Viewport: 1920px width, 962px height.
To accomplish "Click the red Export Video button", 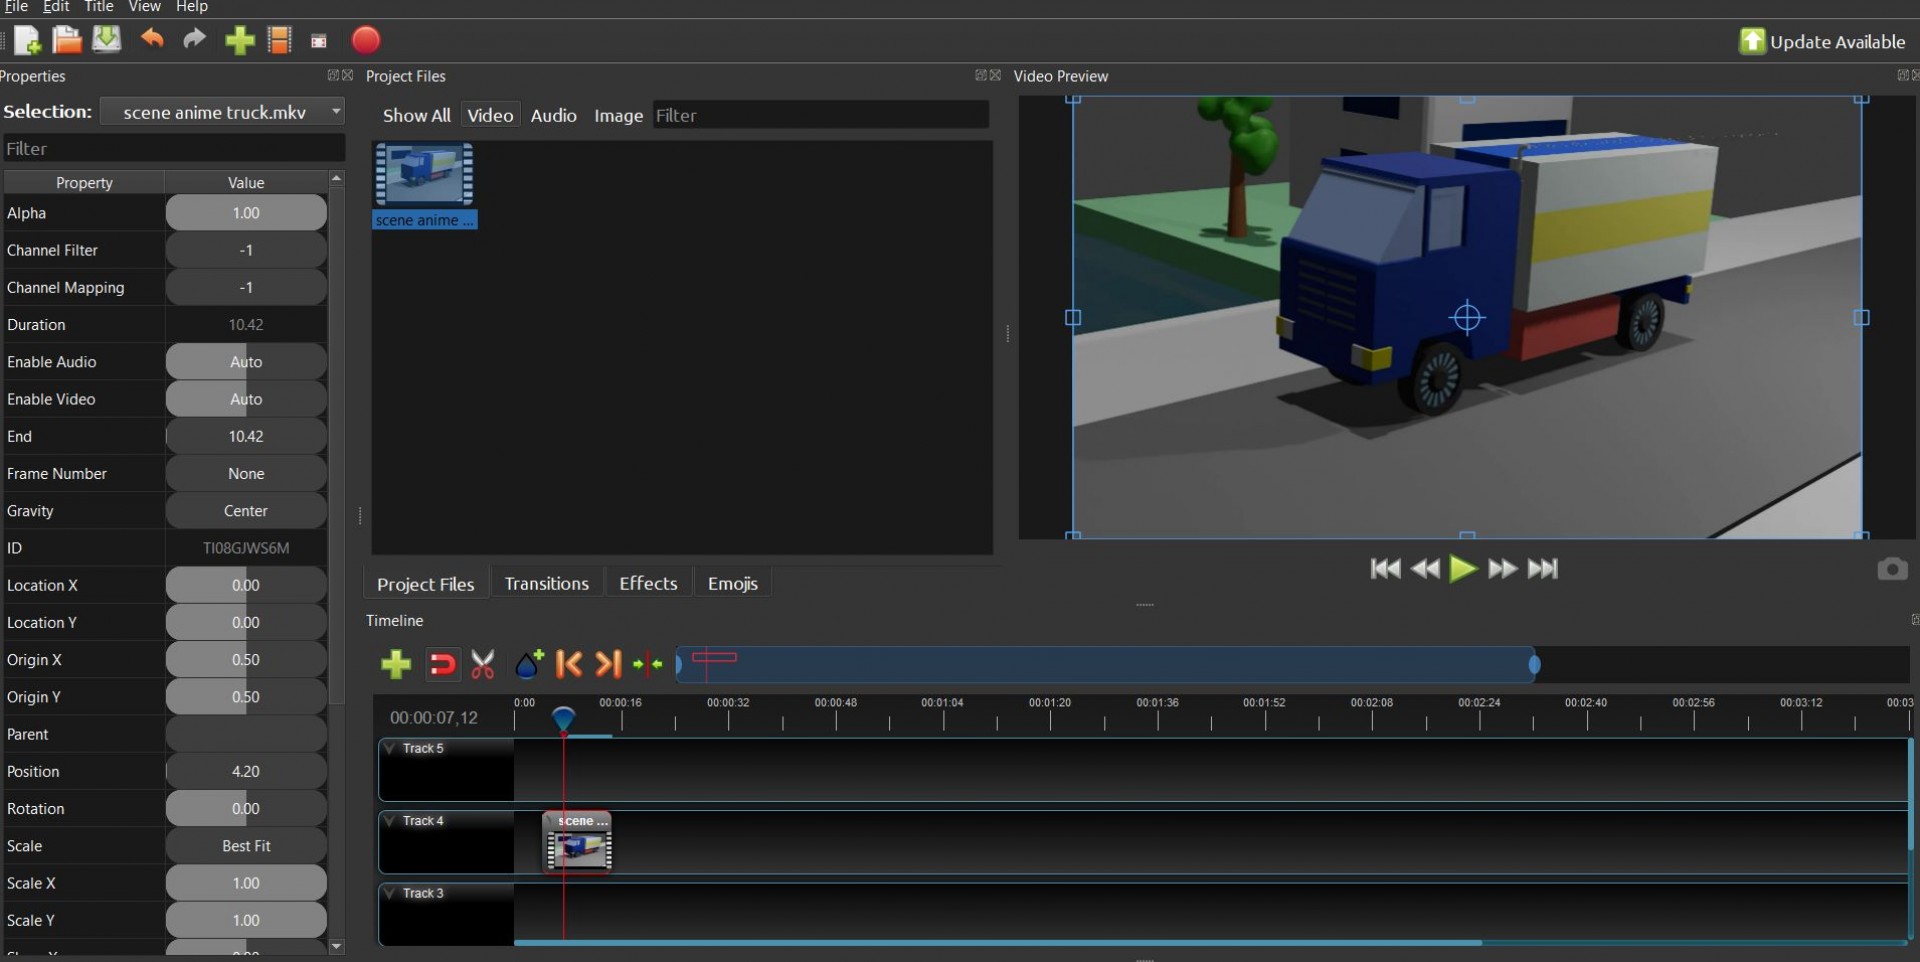I will click(366, 41).
